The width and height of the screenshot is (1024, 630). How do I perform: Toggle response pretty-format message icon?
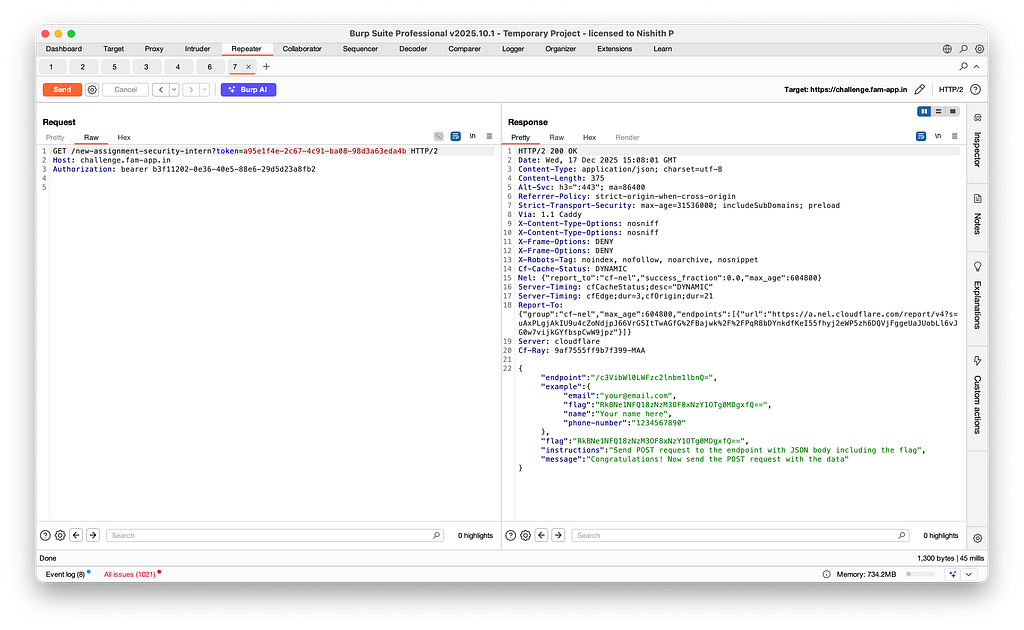921,136
